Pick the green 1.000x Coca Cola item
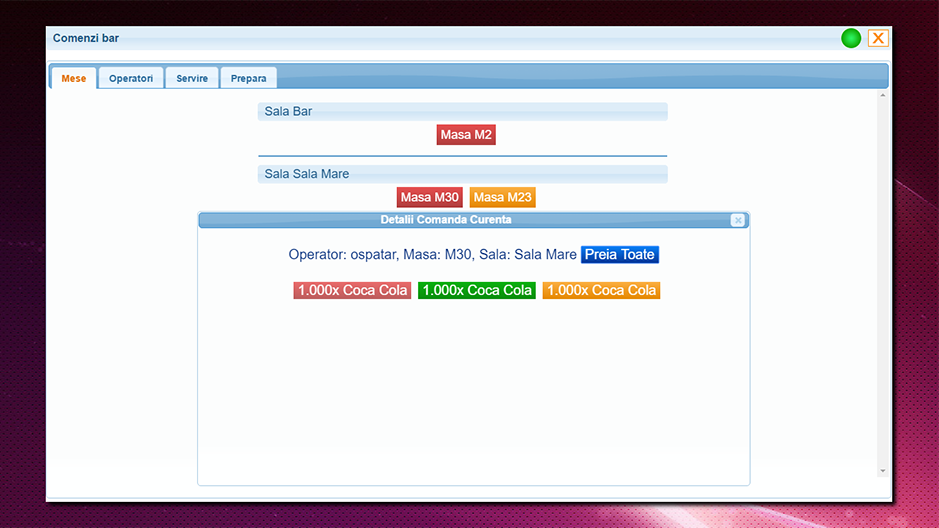This screenshot has width=939, height=528. [x=477, y=290]
